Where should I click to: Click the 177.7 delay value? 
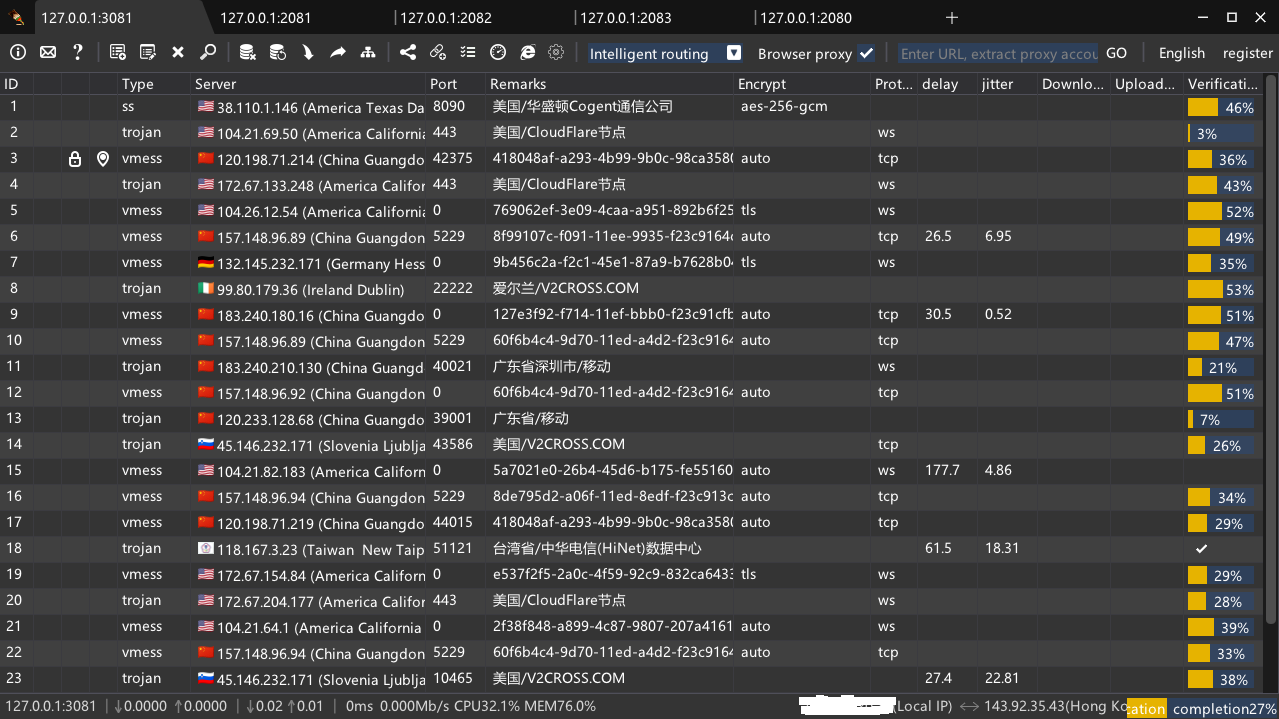pyautogui.click(x=942, y=470)
